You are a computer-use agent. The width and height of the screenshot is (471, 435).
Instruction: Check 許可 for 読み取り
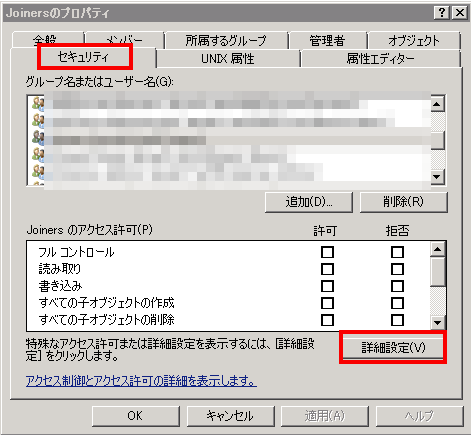tap(327, 269)
